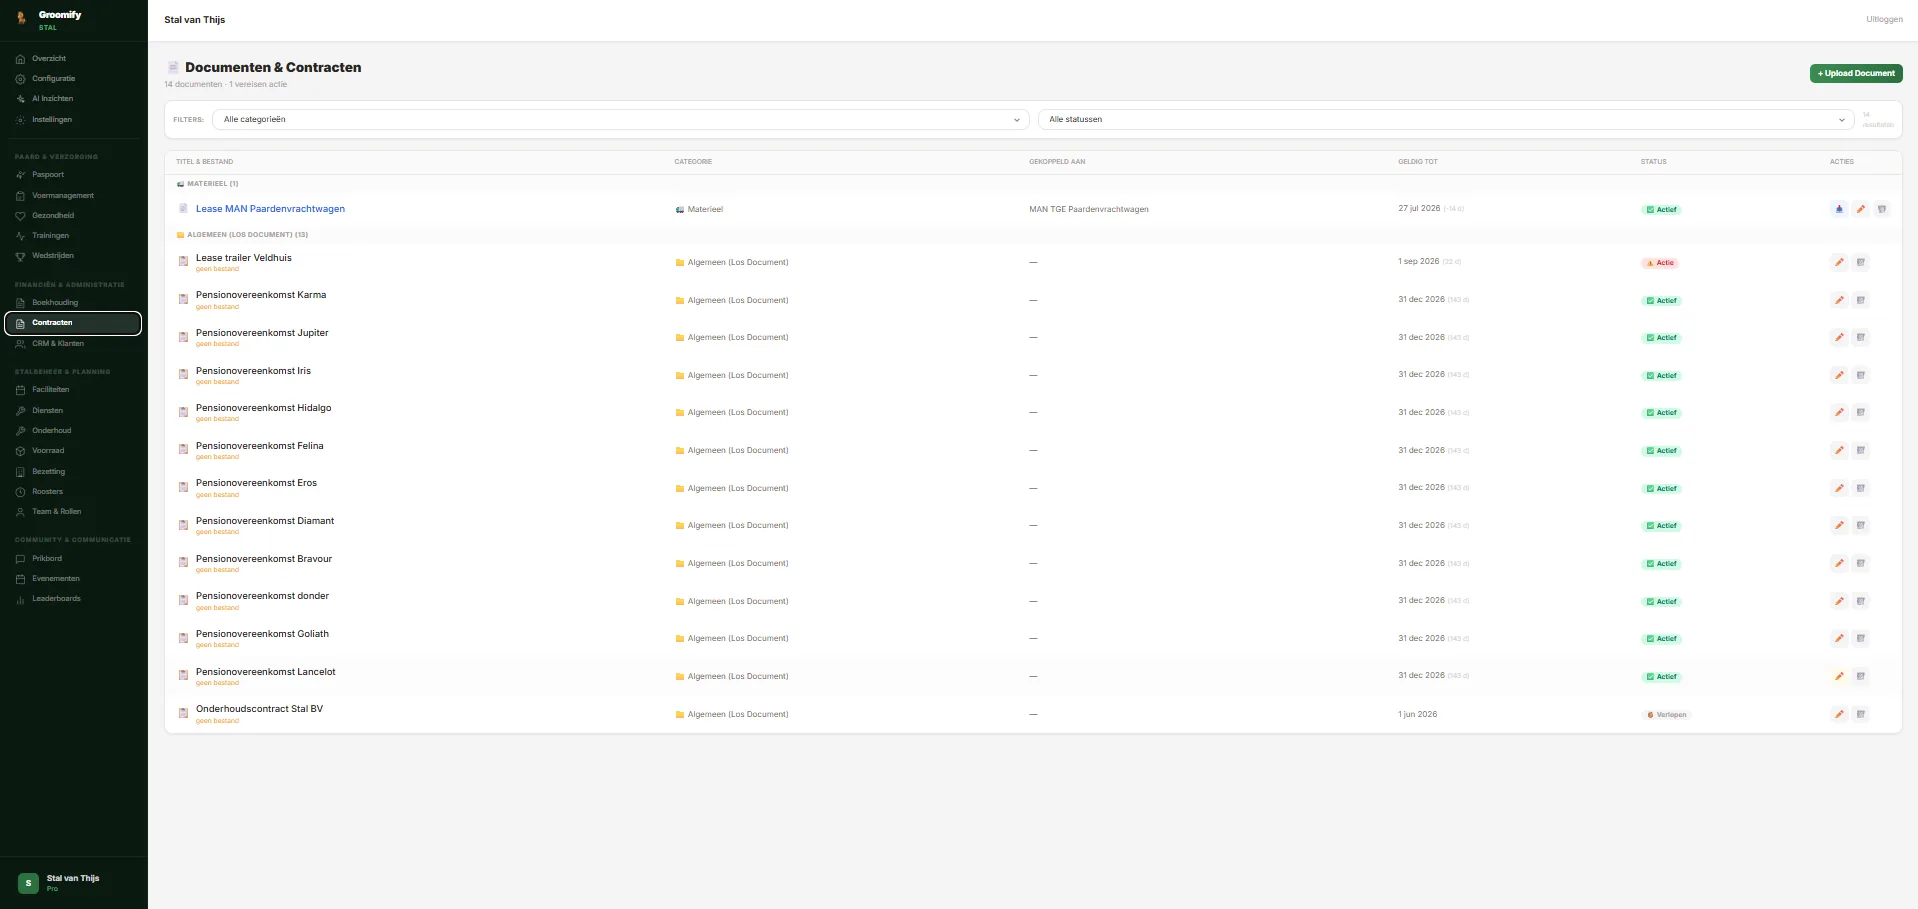Delete the Lease trailer Veldhuis document
The image size is (1918, 909).
click(1861, 262)
